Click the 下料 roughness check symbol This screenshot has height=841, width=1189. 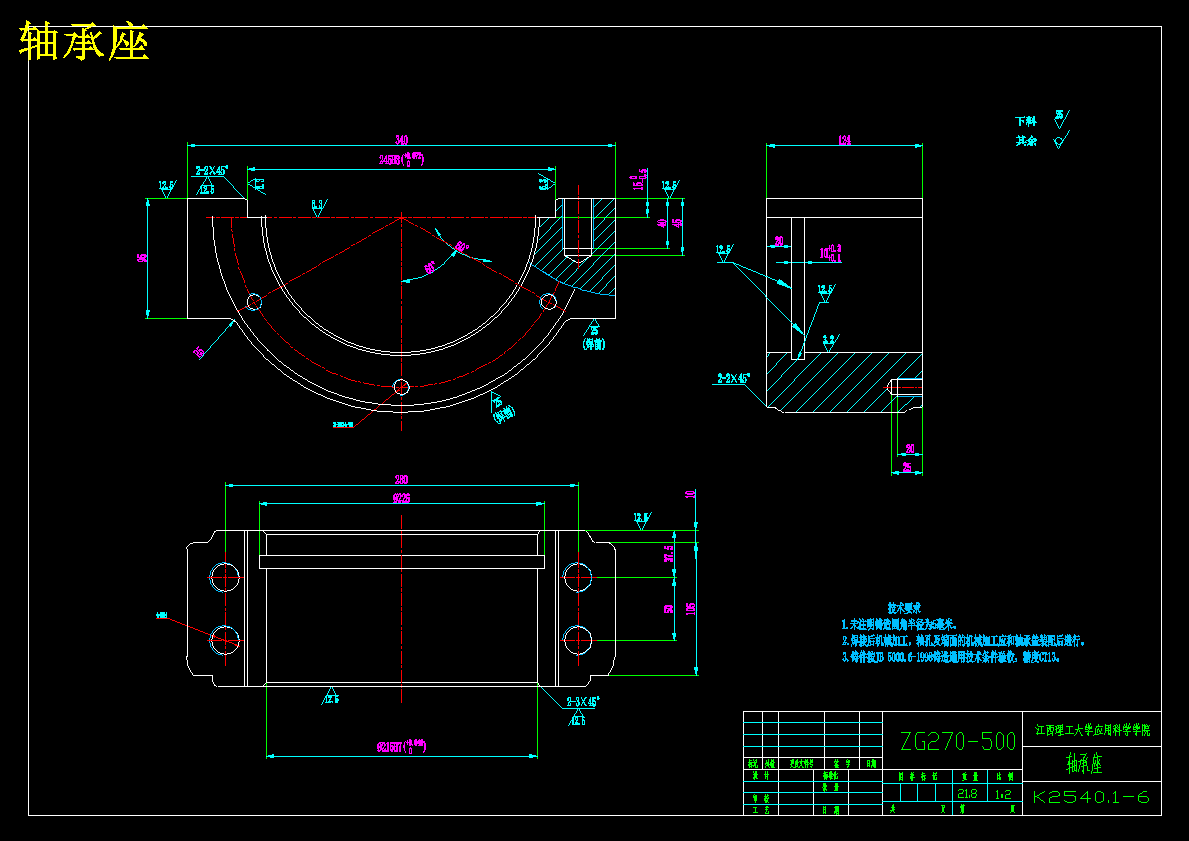coord(1062,119)
